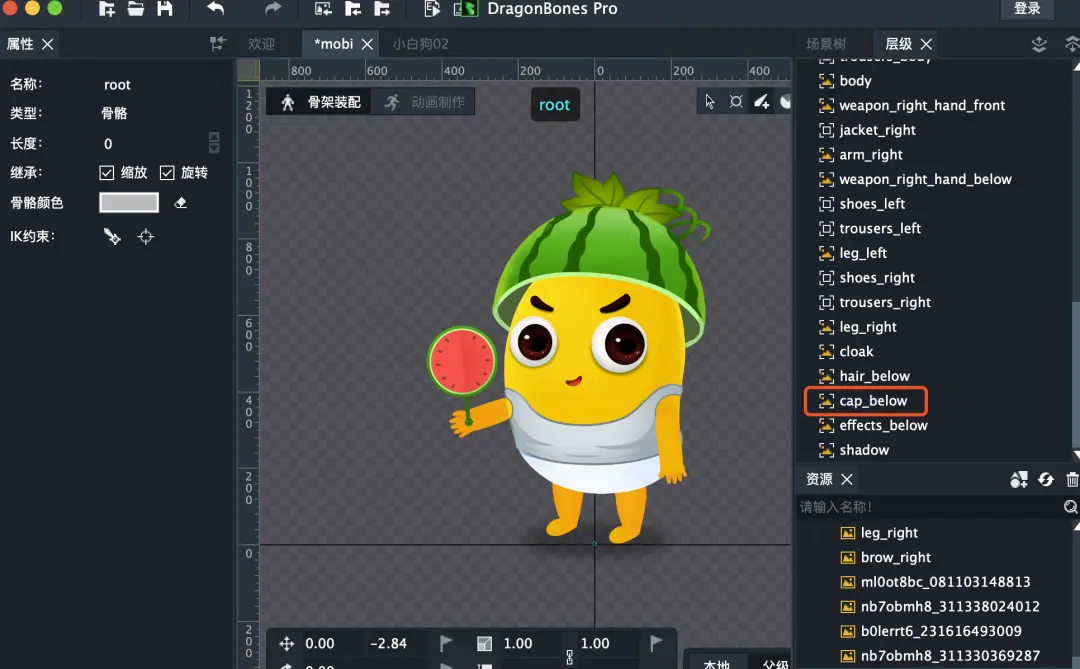Screen dimensions: 1080x669
Task: Collapse all layers via stacked layers icon
Action: click(1039, 44)
